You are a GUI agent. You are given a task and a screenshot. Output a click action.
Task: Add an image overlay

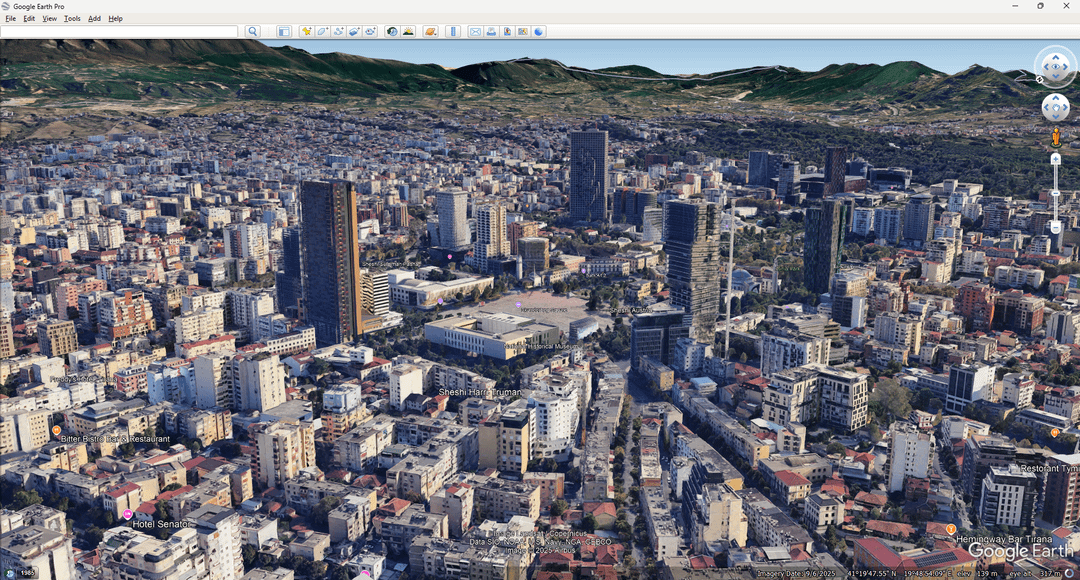[x=354, y=32]
